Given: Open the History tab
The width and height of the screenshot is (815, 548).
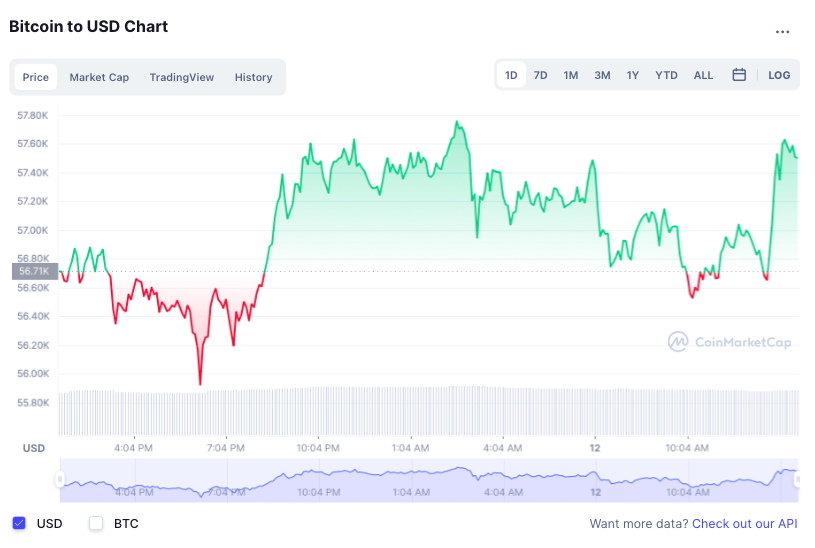Looking at the screenshot, I should (253, 77).
